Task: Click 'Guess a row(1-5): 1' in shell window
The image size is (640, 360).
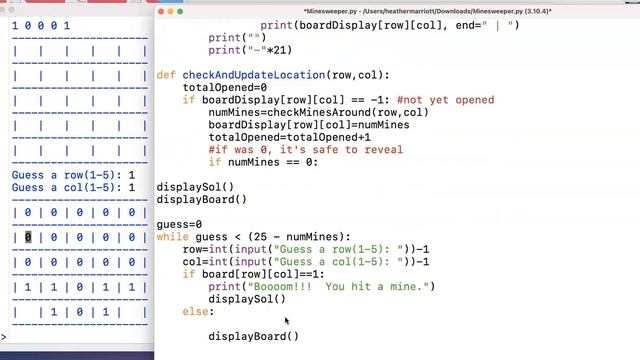Action: (73, 175)
